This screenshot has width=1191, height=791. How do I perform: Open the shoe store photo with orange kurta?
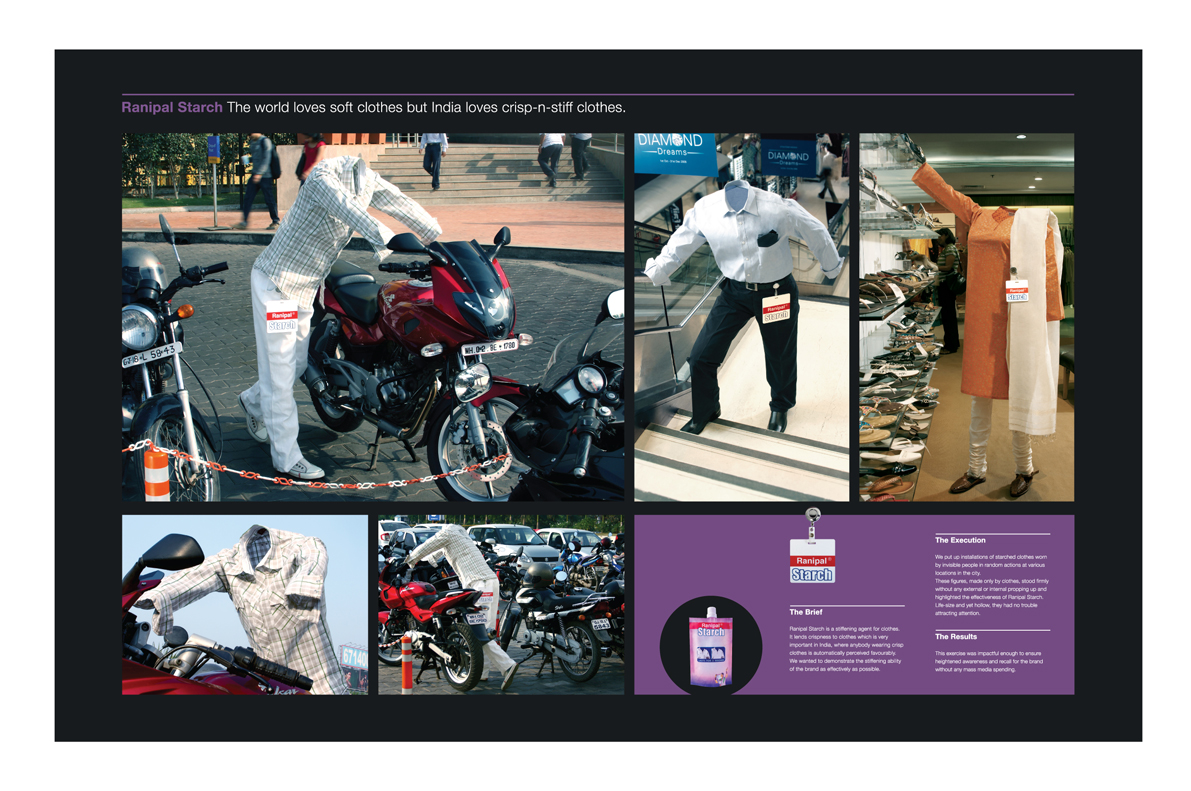[x=966, y=317]
